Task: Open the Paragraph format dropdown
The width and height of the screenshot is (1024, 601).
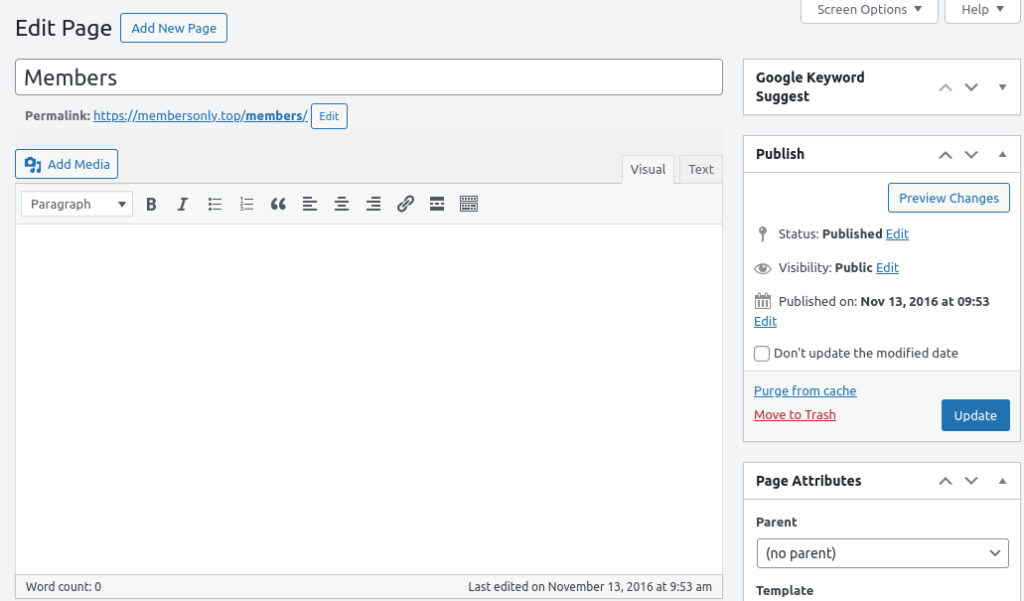Action: [76, 204]
